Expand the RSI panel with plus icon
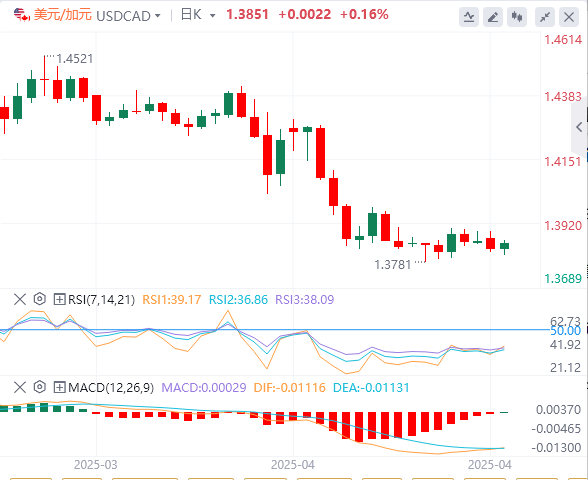Image resolution: width=588 pixels, height=480 pixels. click(x=59, y=299)
